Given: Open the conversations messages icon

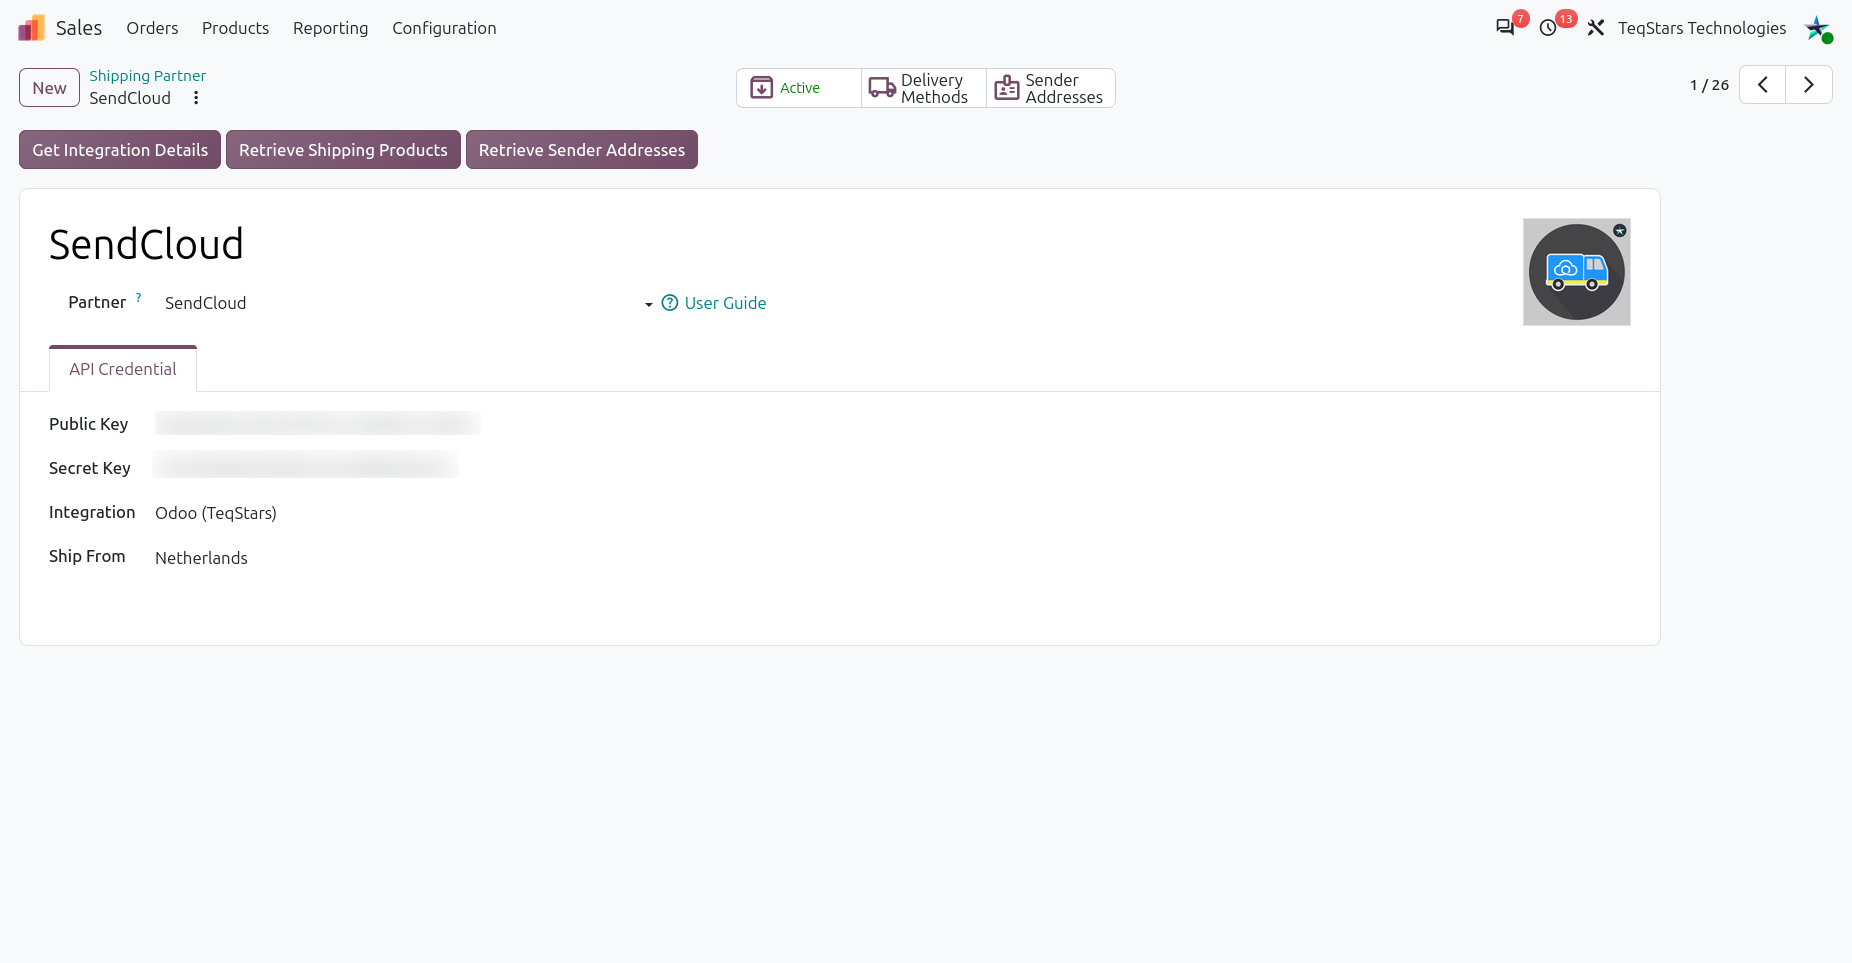Looking at the screenshot, I should point(1505,28).
